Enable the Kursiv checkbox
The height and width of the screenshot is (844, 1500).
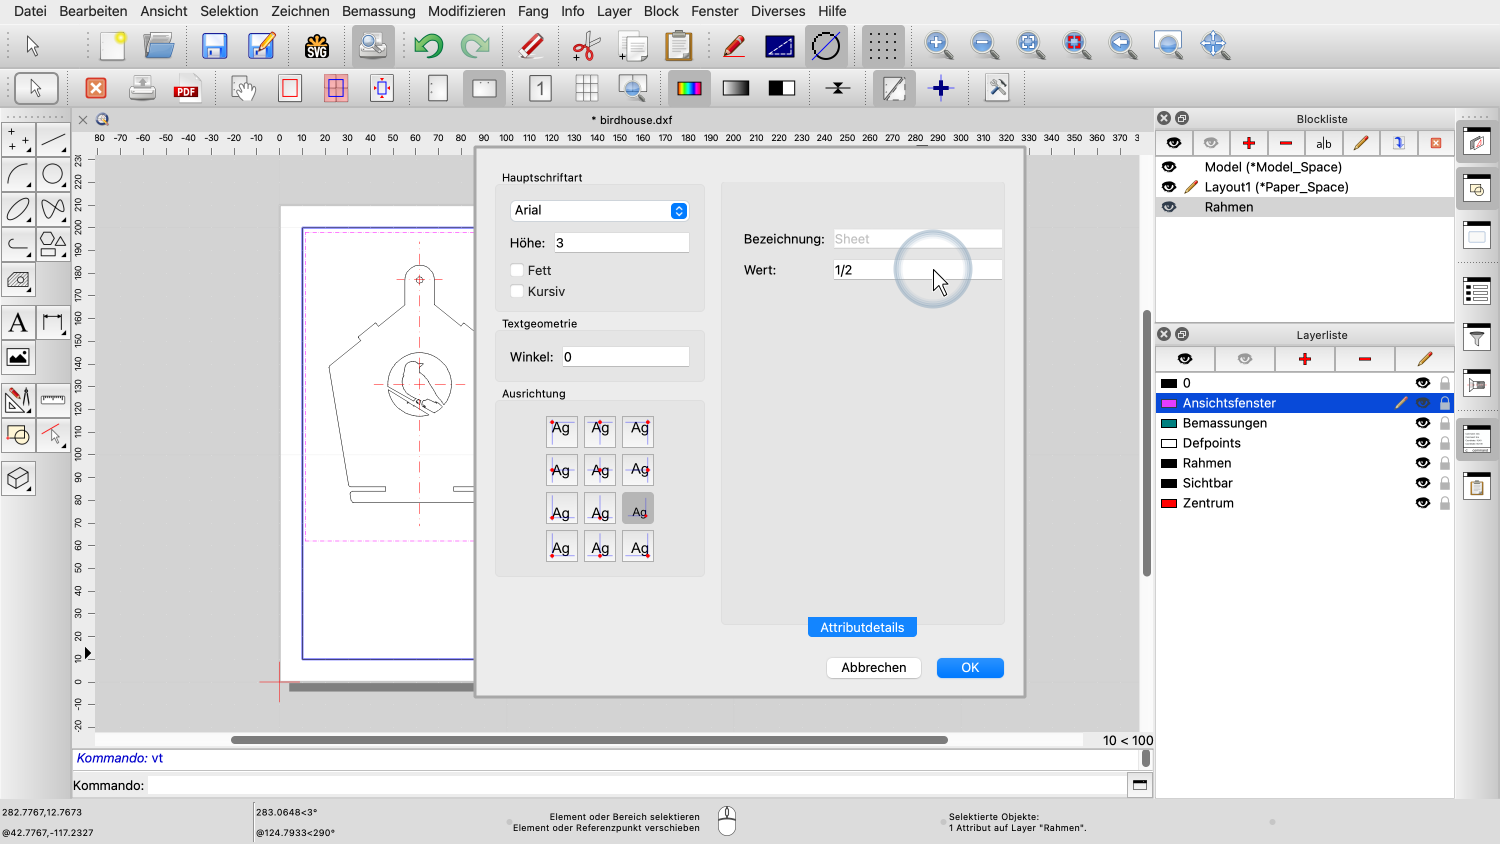click(517, 291)
